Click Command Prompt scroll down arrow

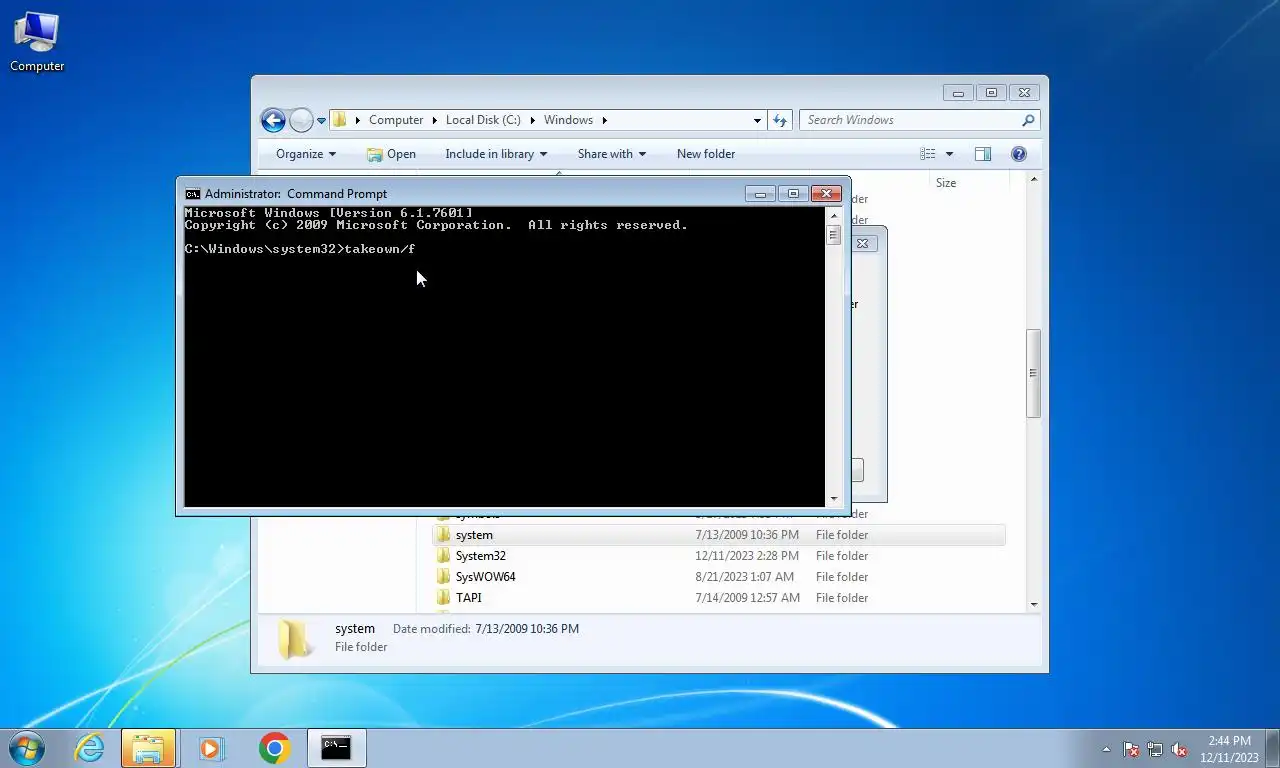tap(833, 499)
